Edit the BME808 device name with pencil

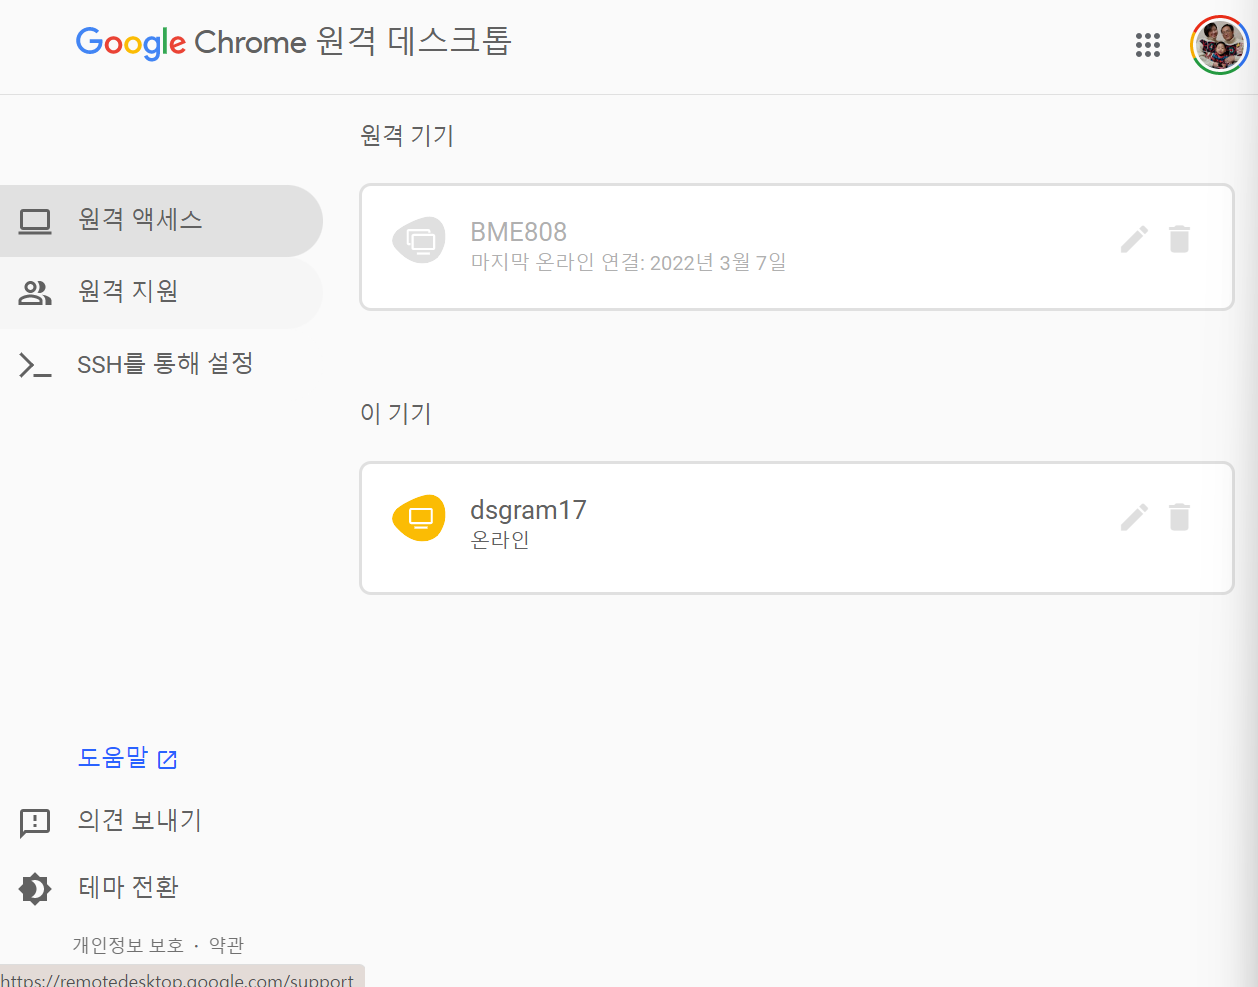pos(1134,239)
